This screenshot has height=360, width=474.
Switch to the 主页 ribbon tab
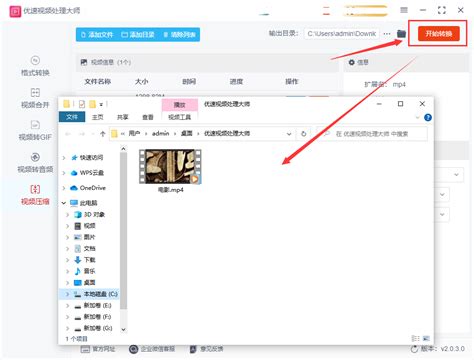click(98, 117)
